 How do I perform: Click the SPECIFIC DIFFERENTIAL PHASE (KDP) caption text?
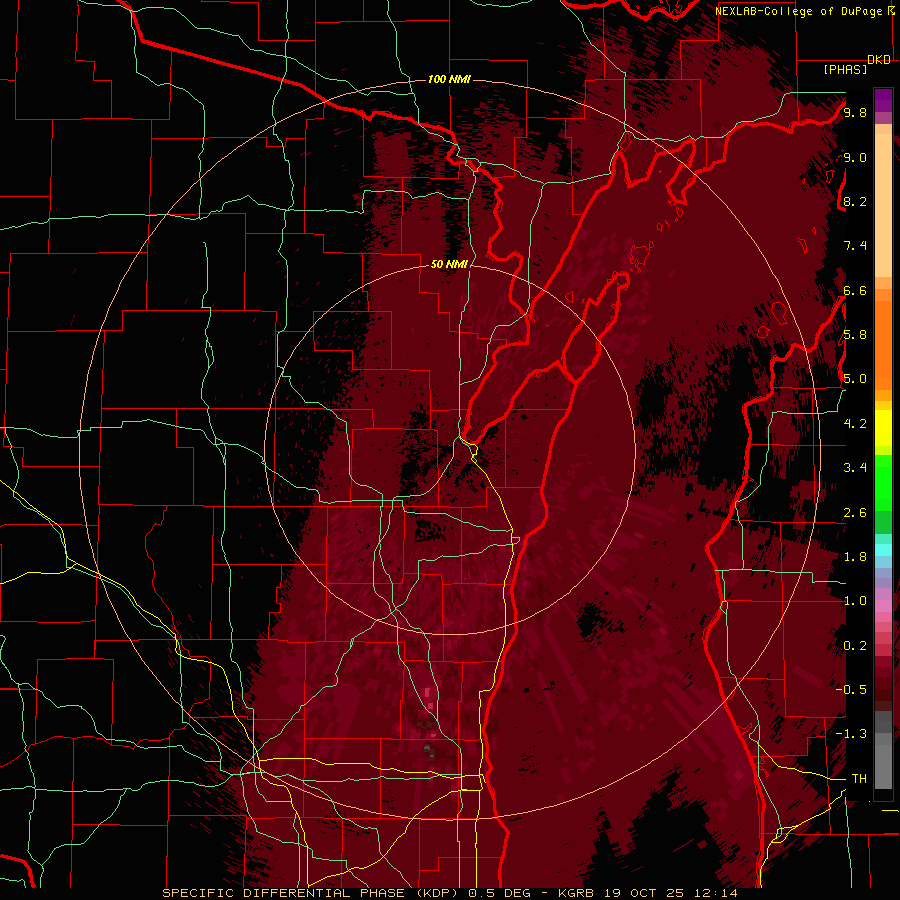click(x=311, y=893)
